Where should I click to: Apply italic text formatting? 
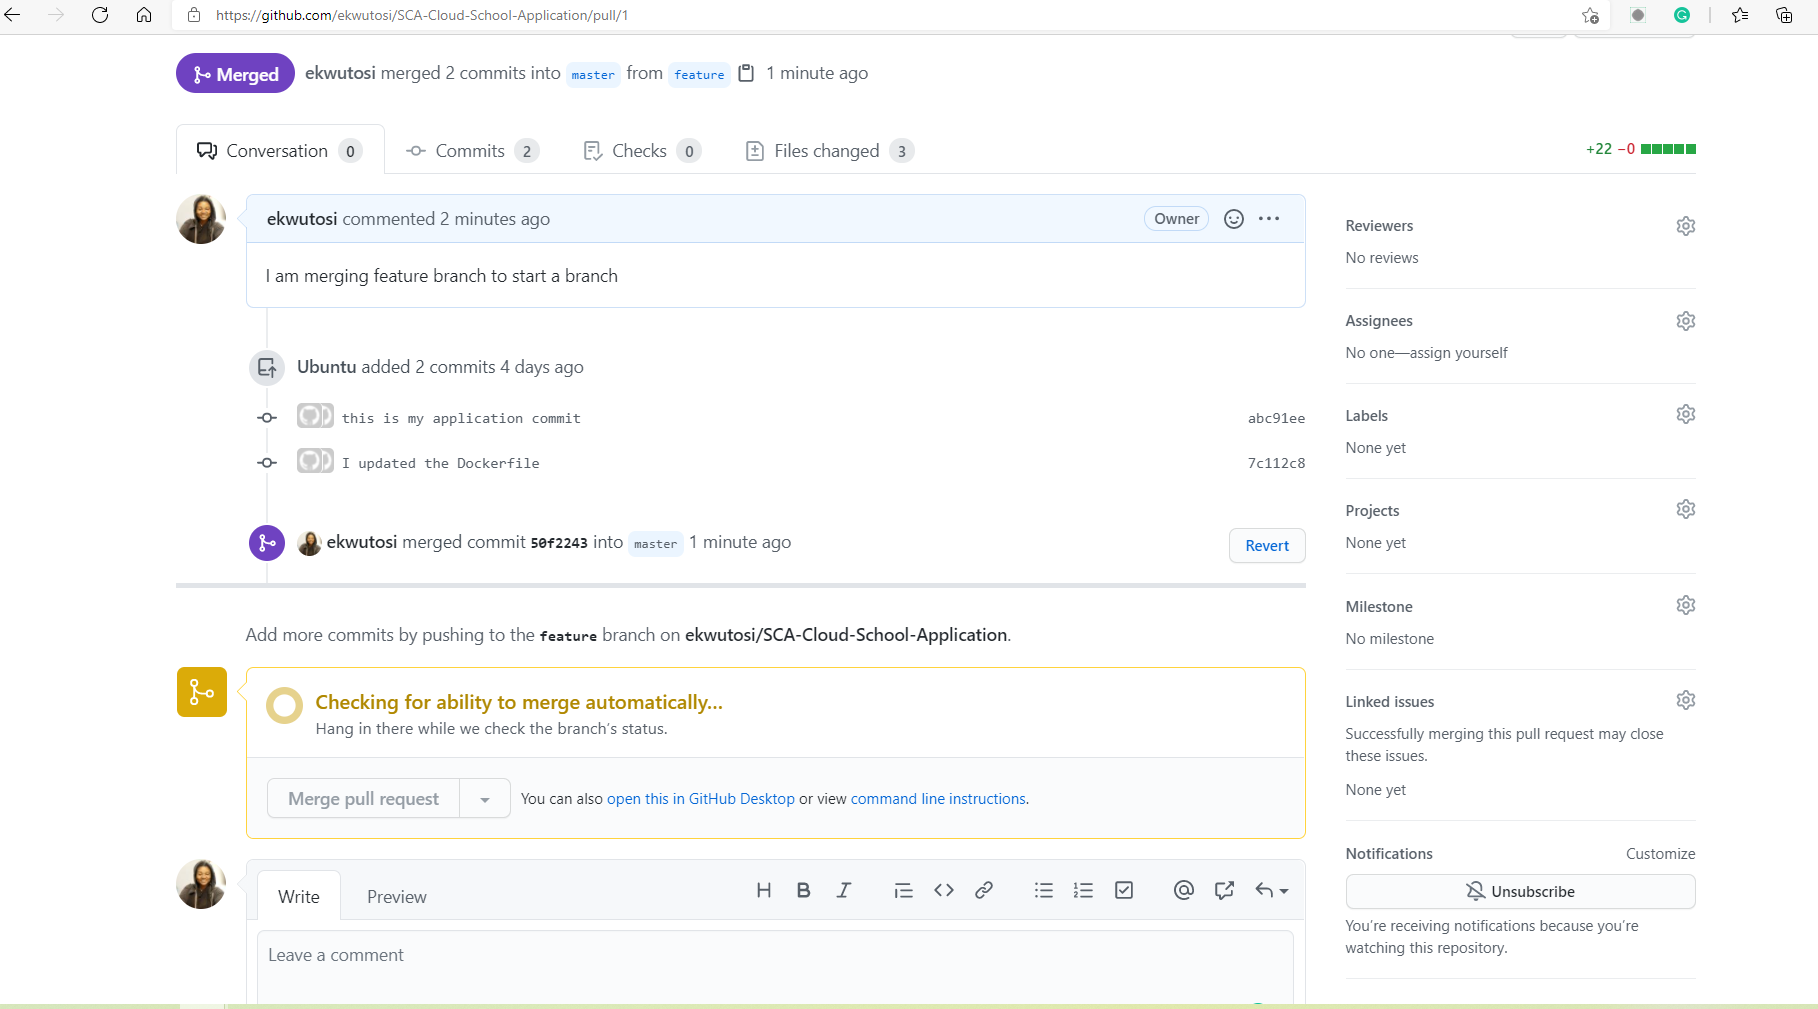[x=844, y=890]
